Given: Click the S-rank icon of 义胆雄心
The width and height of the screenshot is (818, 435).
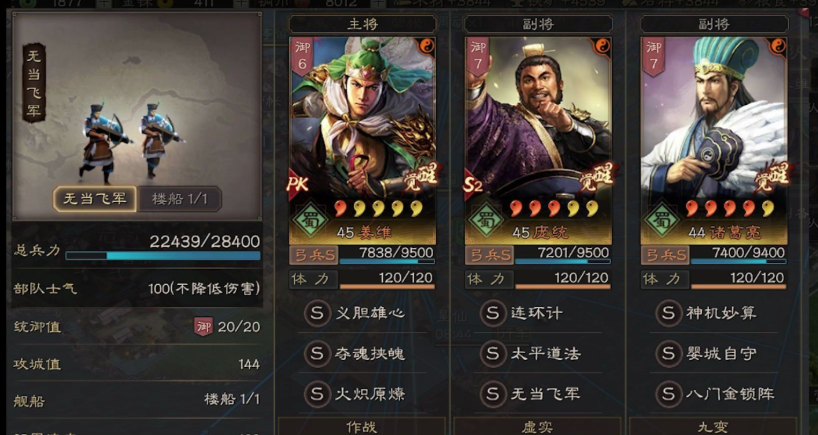Looking at the screenshot, I should pyautogui.click(x=317, y=313).
